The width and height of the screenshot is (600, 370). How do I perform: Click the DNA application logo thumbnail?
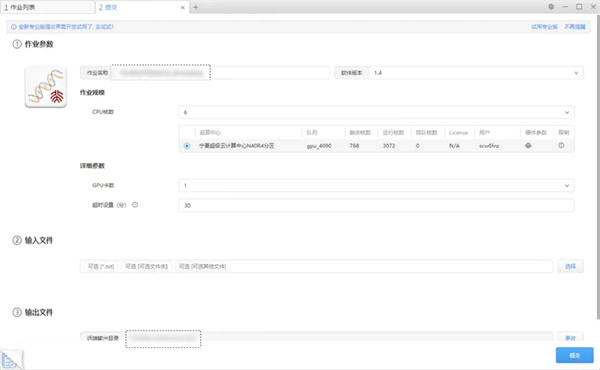click(46, 87)
